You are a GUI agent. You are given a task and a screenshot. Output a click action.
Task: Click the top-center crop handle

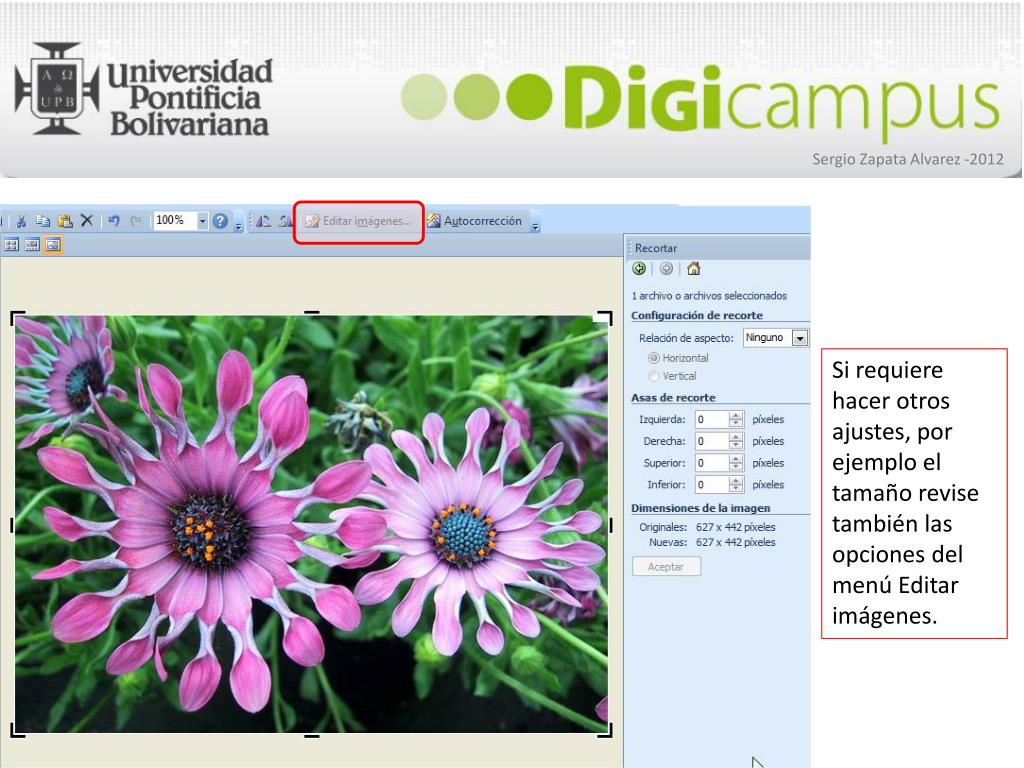click(312, 314)
